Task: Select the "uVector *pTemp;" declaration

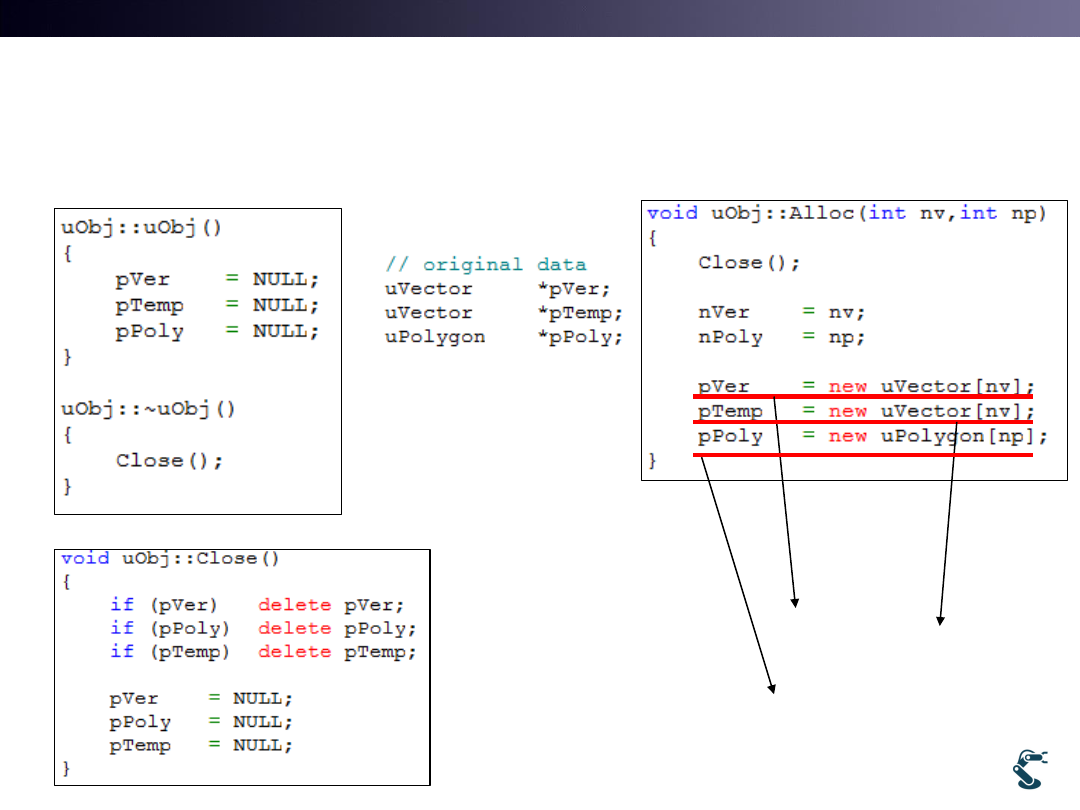Action: tap(504, 313)
